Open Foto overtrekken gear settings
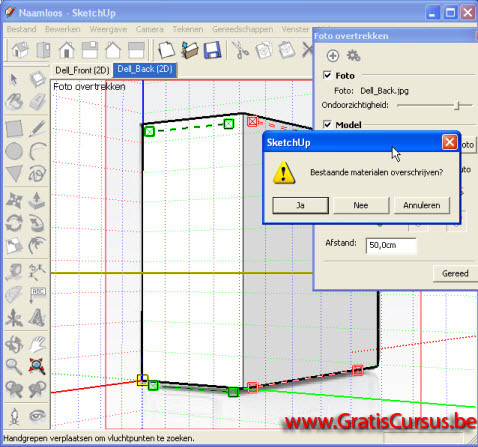The image size is (478, 447). coord(353,56)
